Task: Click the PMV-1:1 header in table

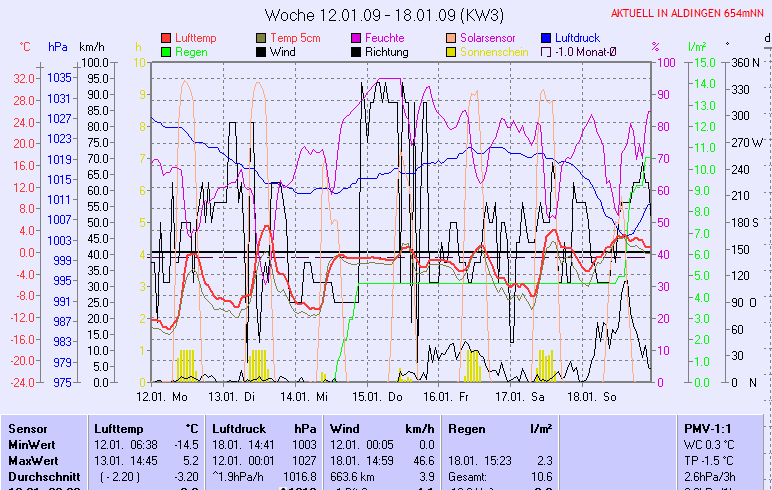Action: coord(706,428)
